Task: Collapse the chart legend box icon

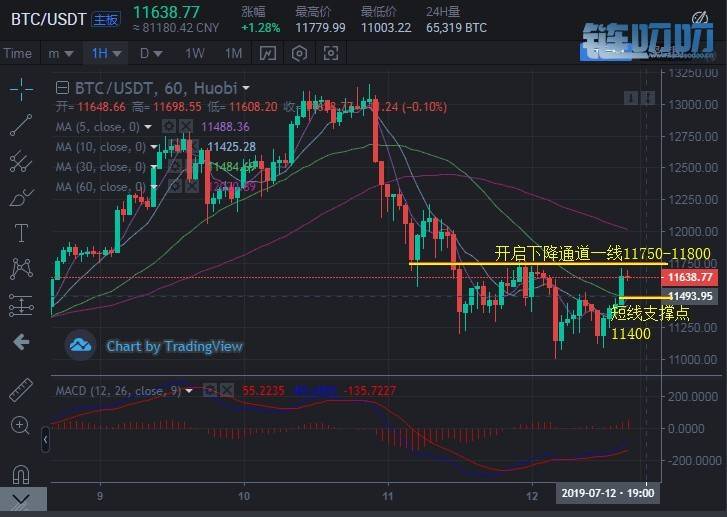Action: [62, 88]
